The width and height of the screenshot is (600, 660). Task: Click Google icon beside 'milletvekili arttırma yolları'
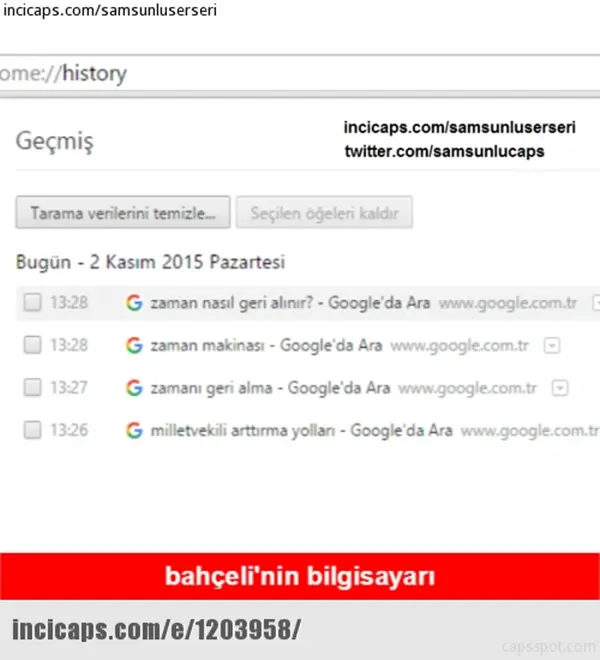click(x=134, y=431)
